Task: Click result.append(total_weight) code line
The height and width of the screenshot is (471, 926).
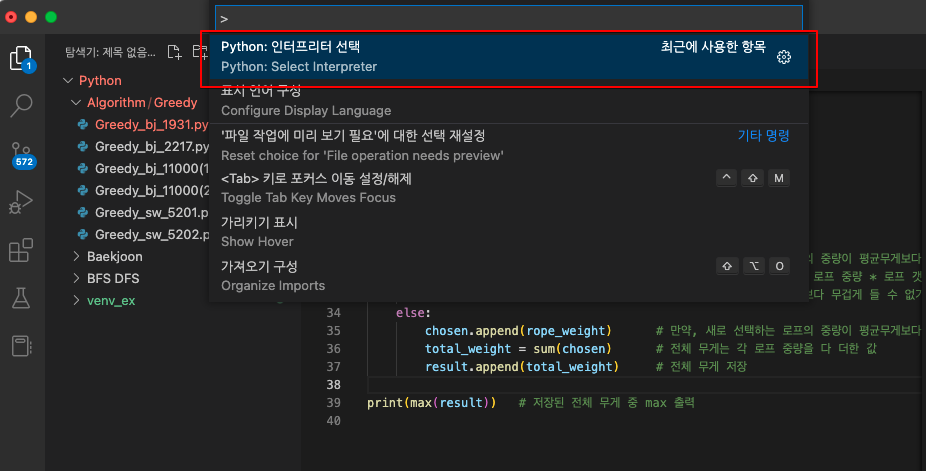Action: click(x=521, y=367)
